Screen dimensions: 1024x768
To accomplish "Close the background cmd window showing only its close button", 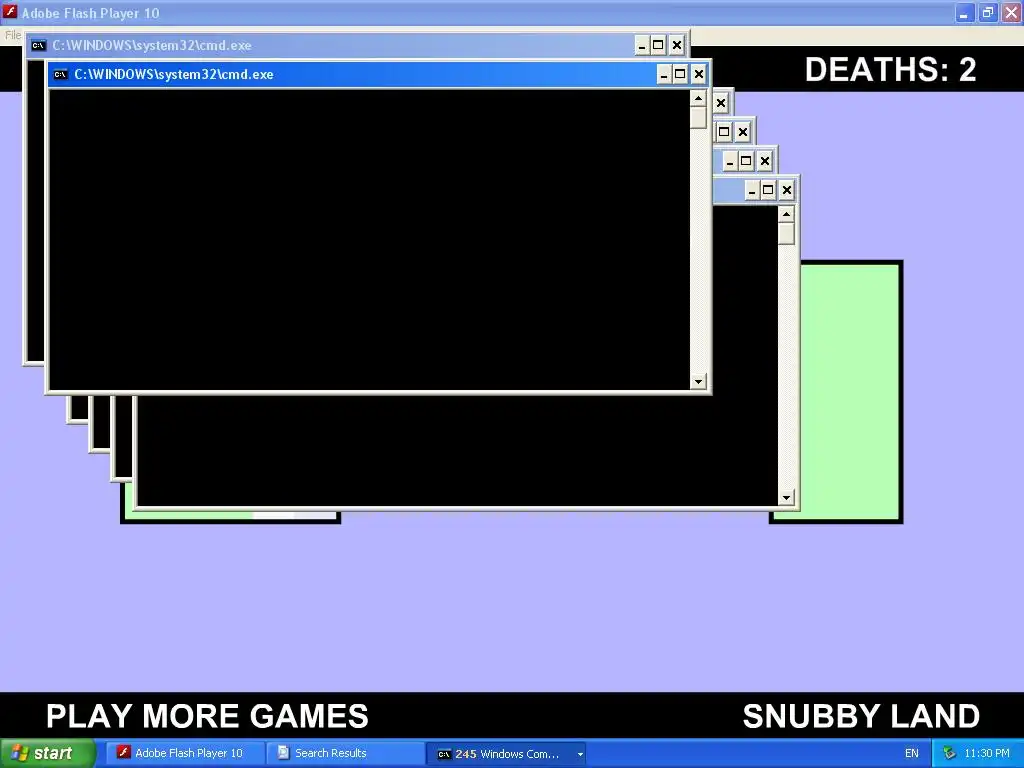I will (721, 103).
